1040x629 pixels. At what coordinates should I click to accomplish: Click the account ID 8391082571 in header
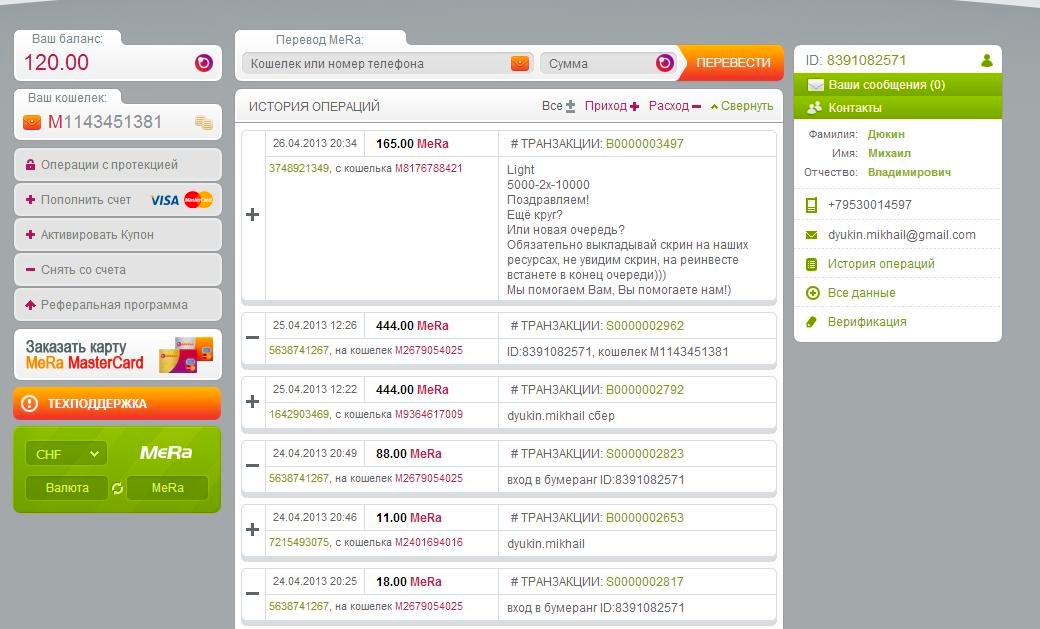click(x=866, y=60)
